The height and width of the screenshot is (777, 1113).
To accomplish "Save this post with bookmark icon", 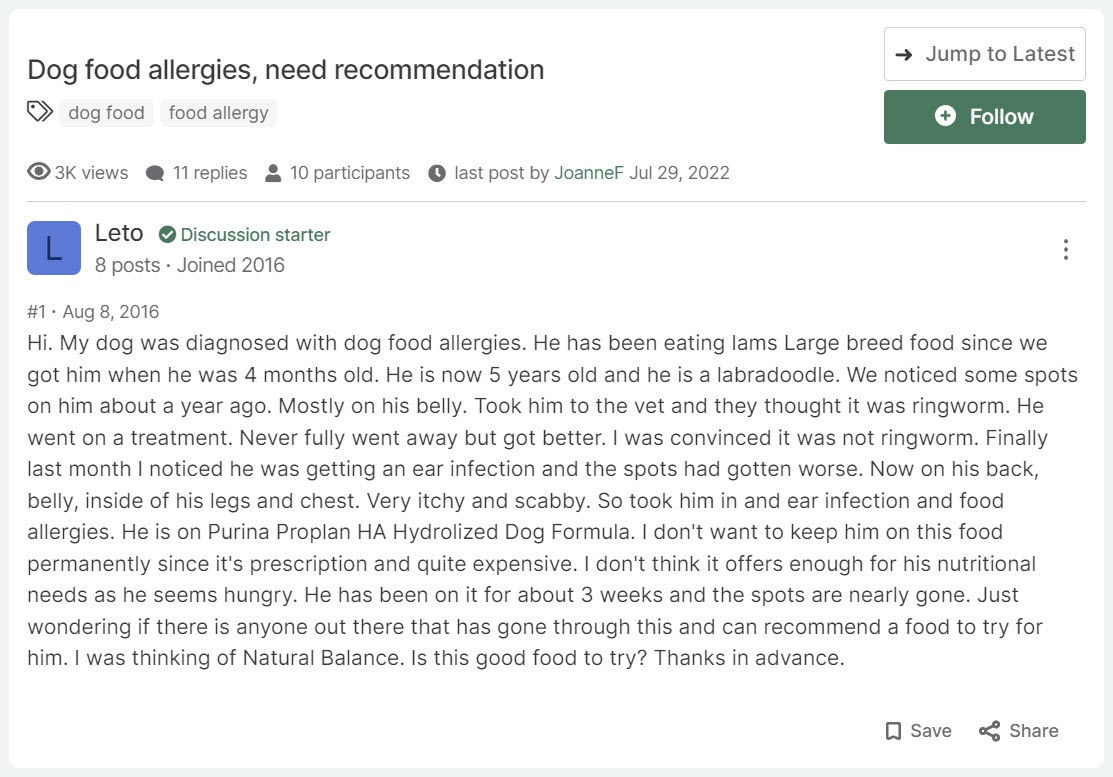I will click(x=917, y=731).
